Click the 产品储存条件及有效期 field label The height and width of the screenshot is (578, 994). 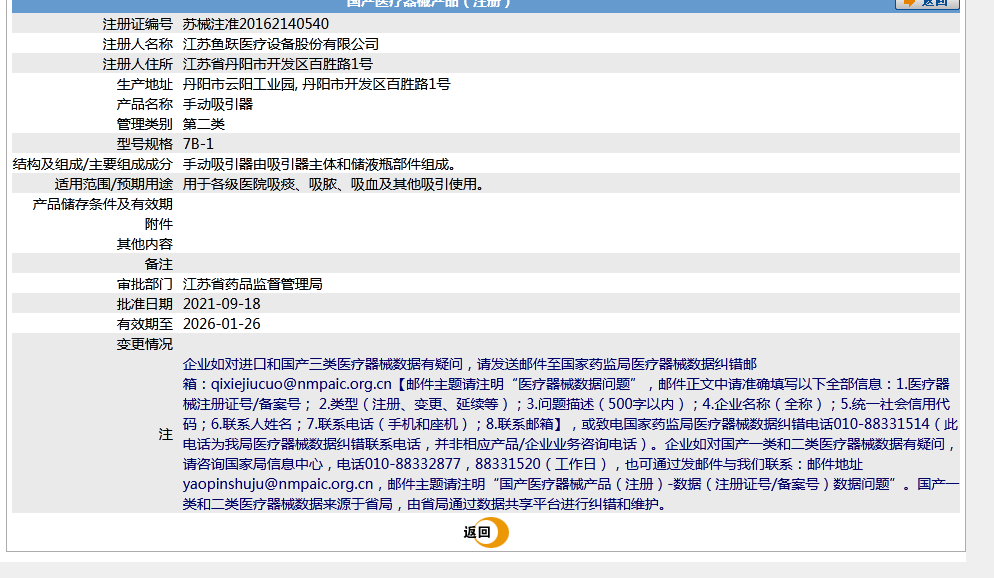click(102, 204)
